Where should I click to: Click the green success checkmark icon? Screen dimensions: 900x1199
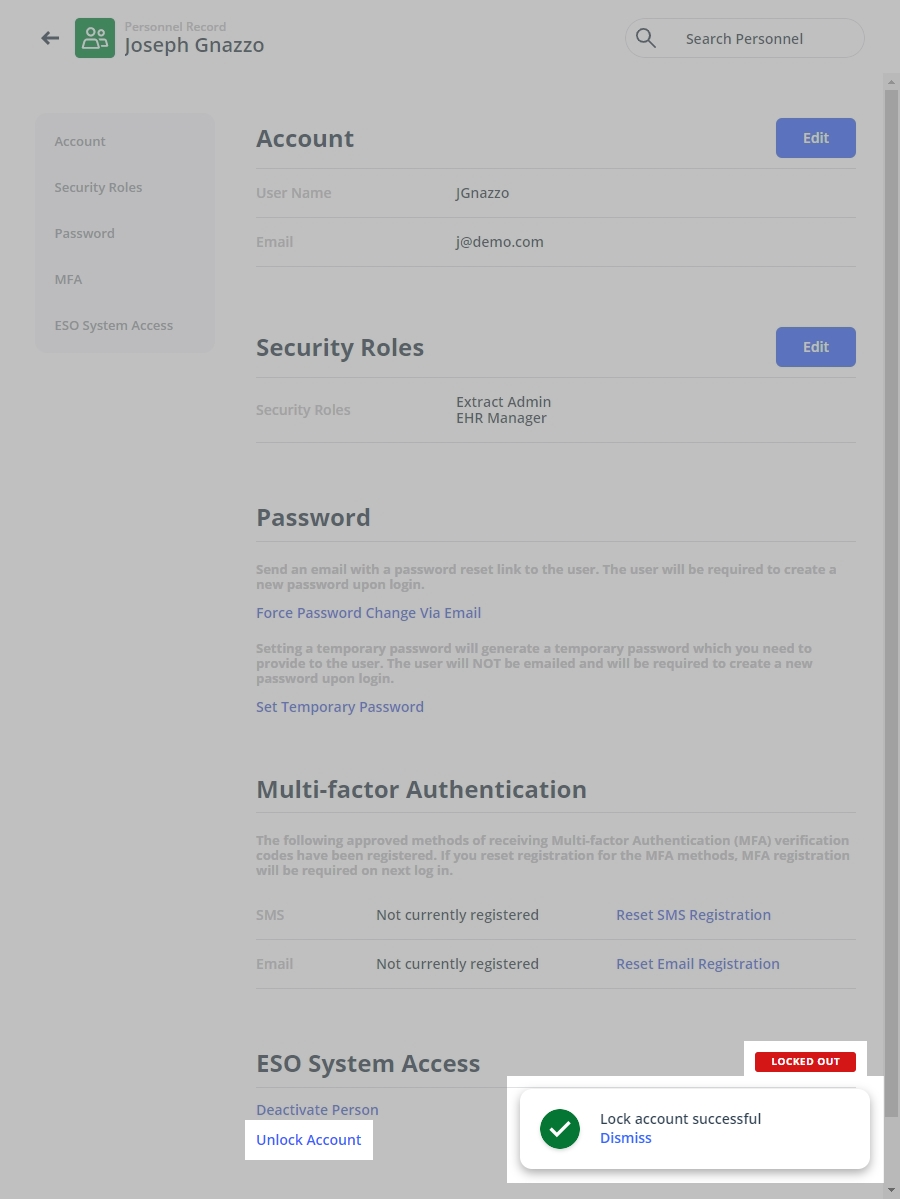click(560, 1129)
